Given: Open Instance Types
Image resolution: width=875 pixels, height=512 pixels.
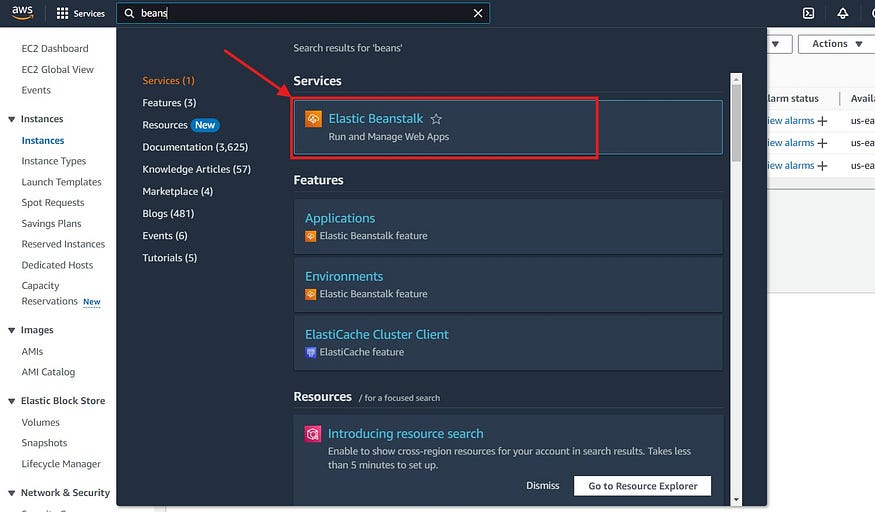Looking at the screenshot, I should (54, 161).
